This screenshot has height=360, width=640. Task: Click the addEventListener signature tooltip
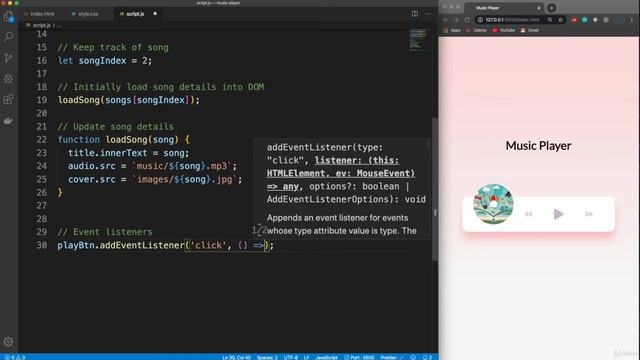[342, 189]
